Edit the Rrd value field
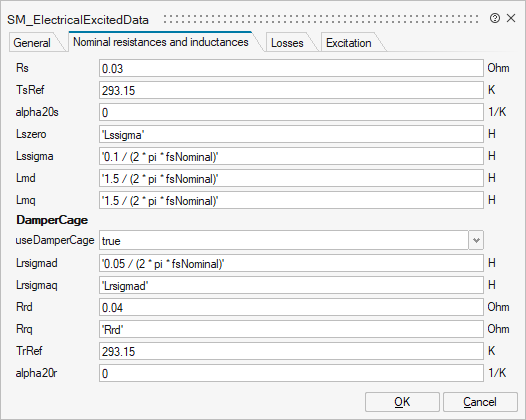Image resolution: width=526 pixels, height=420 pixels. click(x=291, y=307)
